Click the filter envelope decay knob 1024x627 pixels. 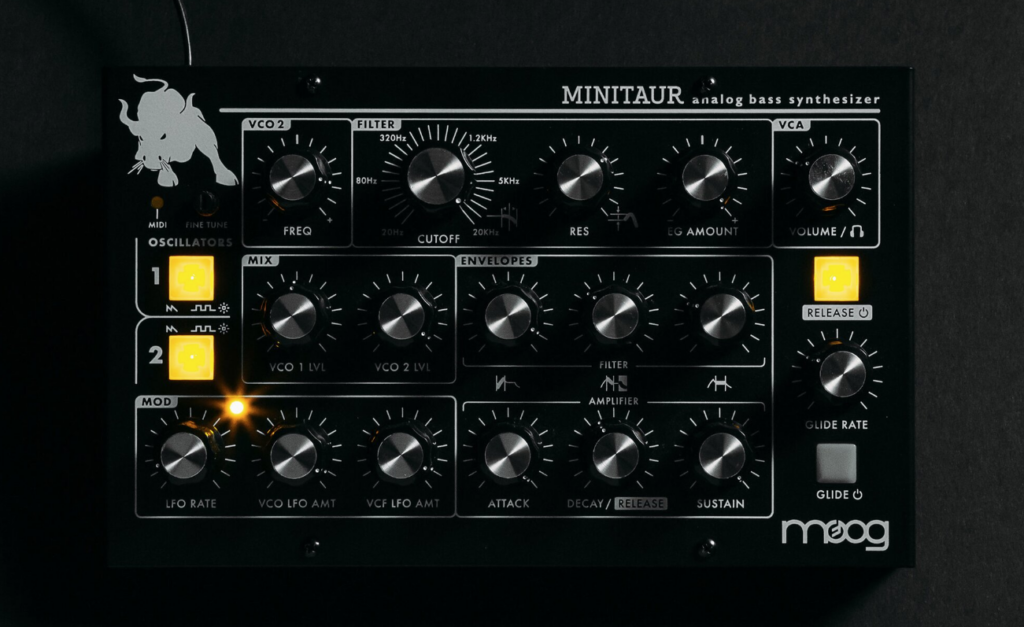pos(615,316)
